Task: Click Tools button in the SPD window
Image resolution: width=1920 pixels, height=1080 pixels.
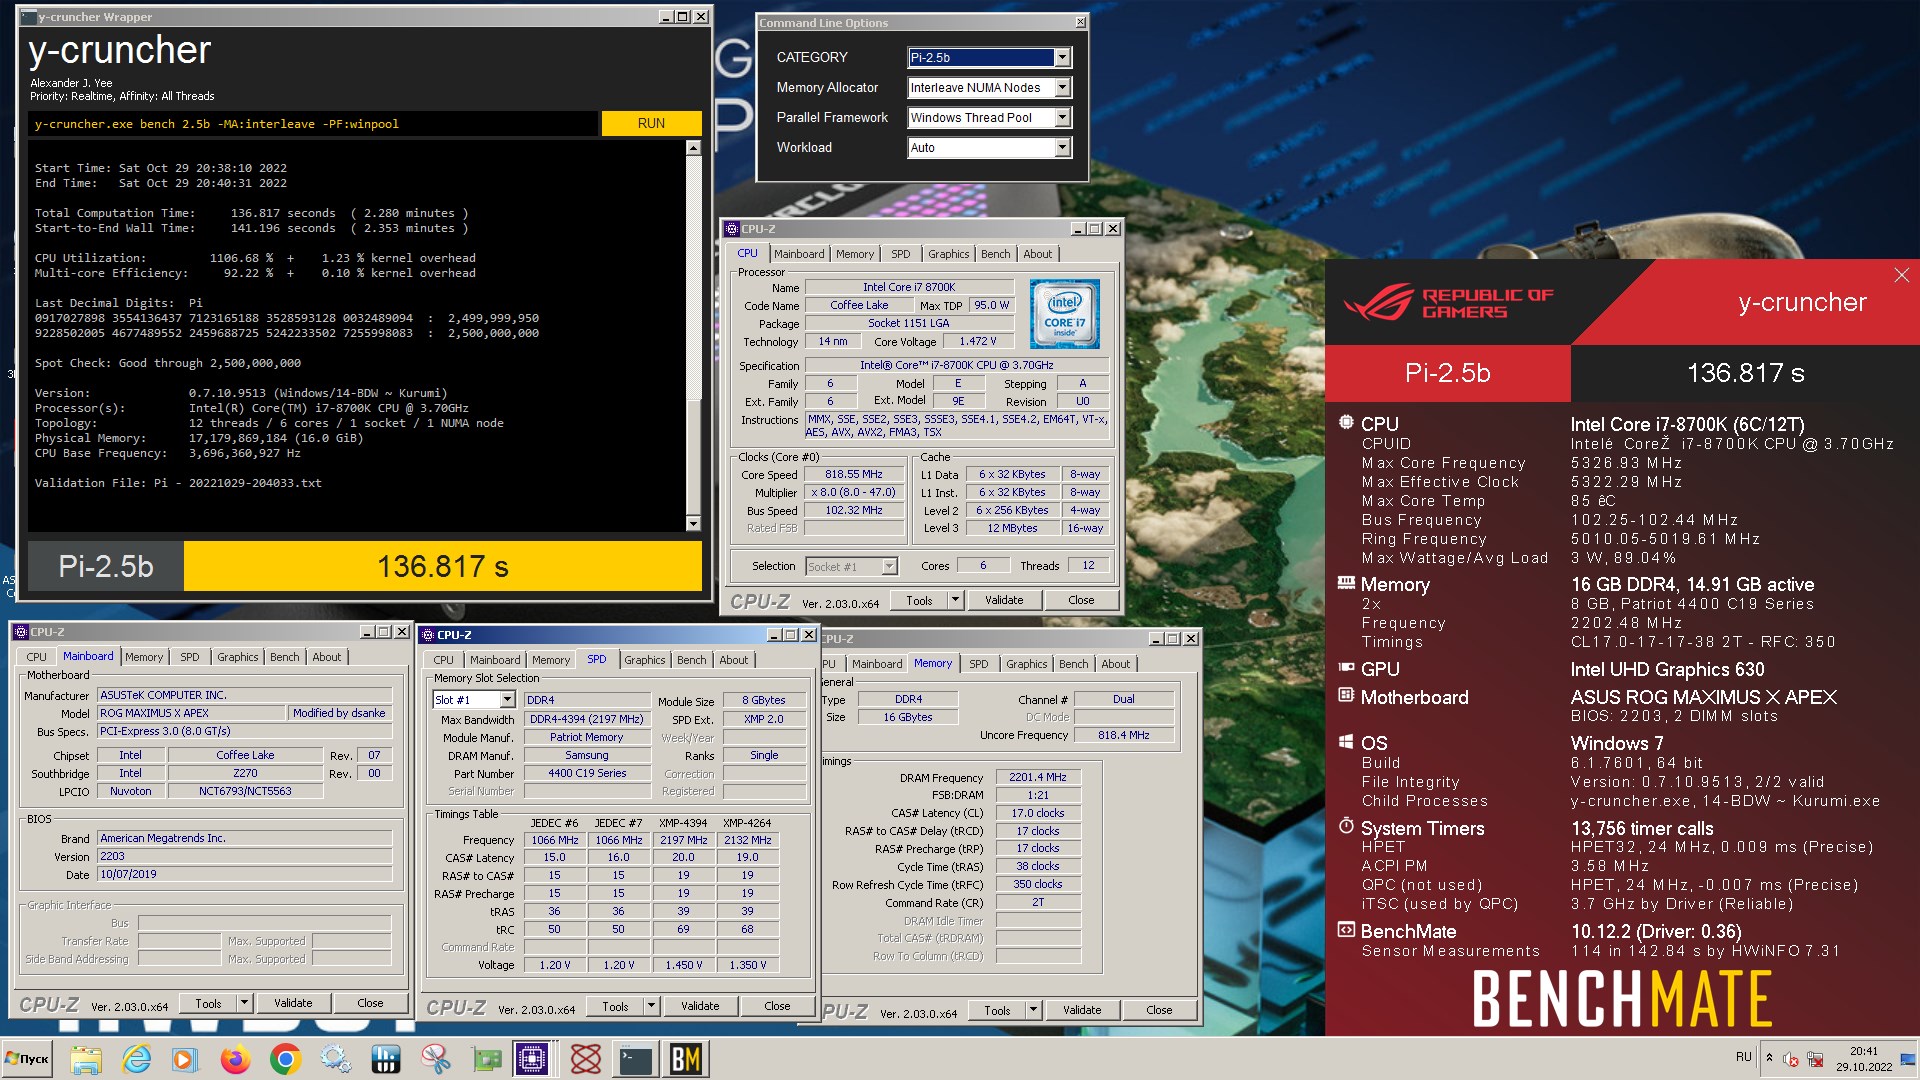Action: tap(615, 1006)
